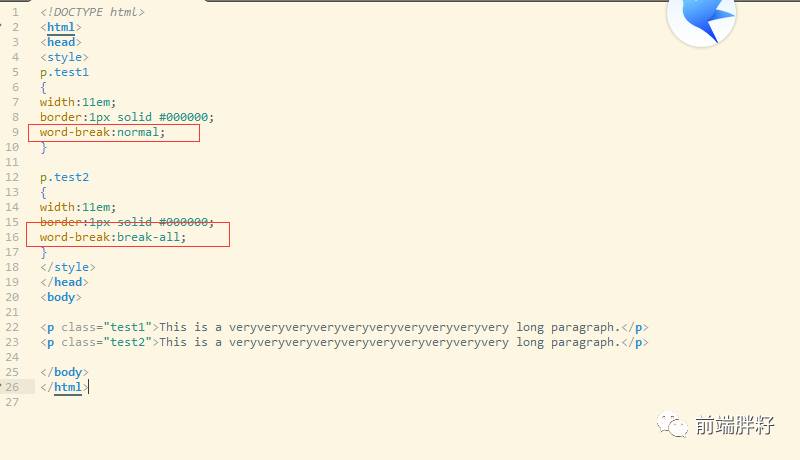Click the word "paragraph." on line 23
The height and width of the screenshot is (460, 800).
point(586,342)
